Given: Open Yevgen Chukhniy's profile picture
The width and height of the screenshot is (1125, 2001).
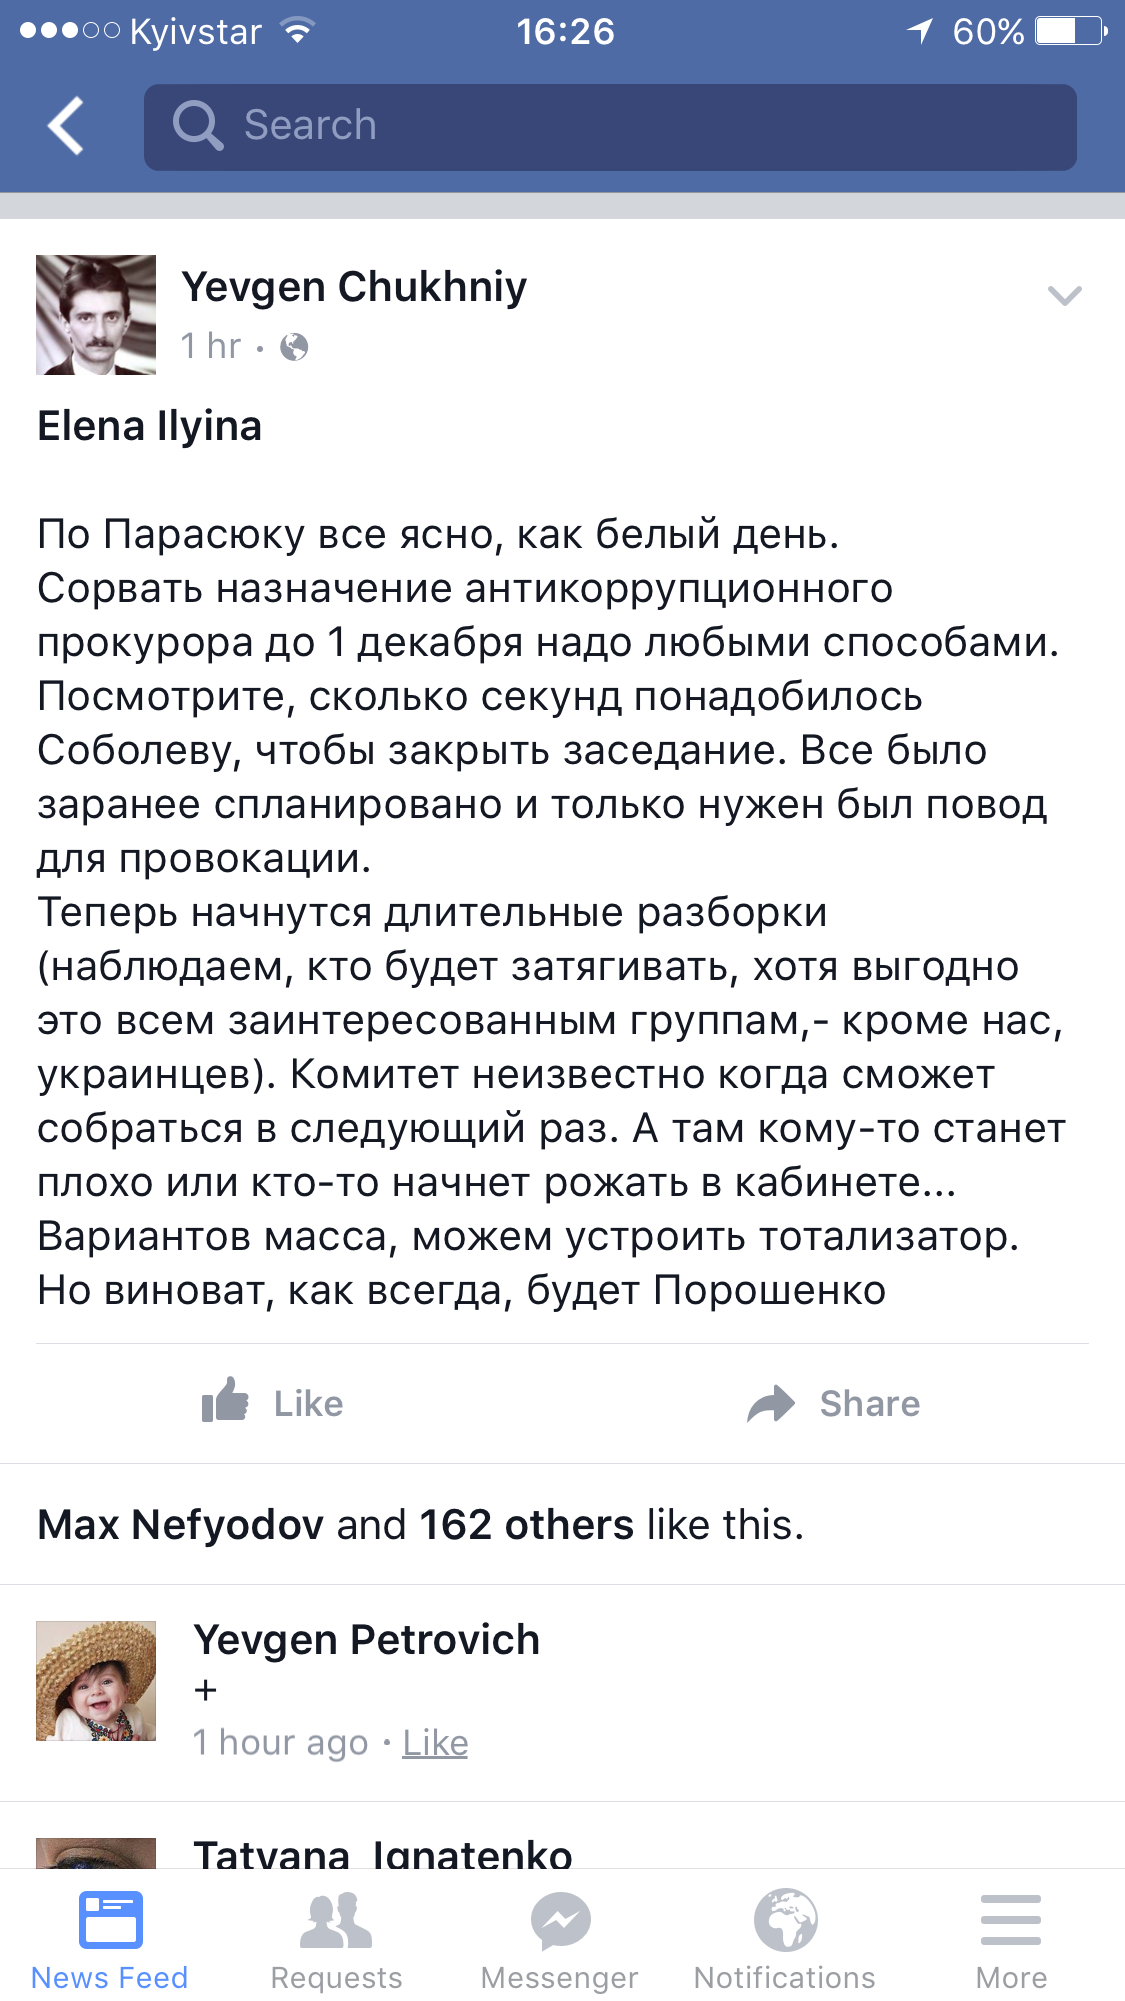Looking at the screenshot, I should (x=96, y=315).
